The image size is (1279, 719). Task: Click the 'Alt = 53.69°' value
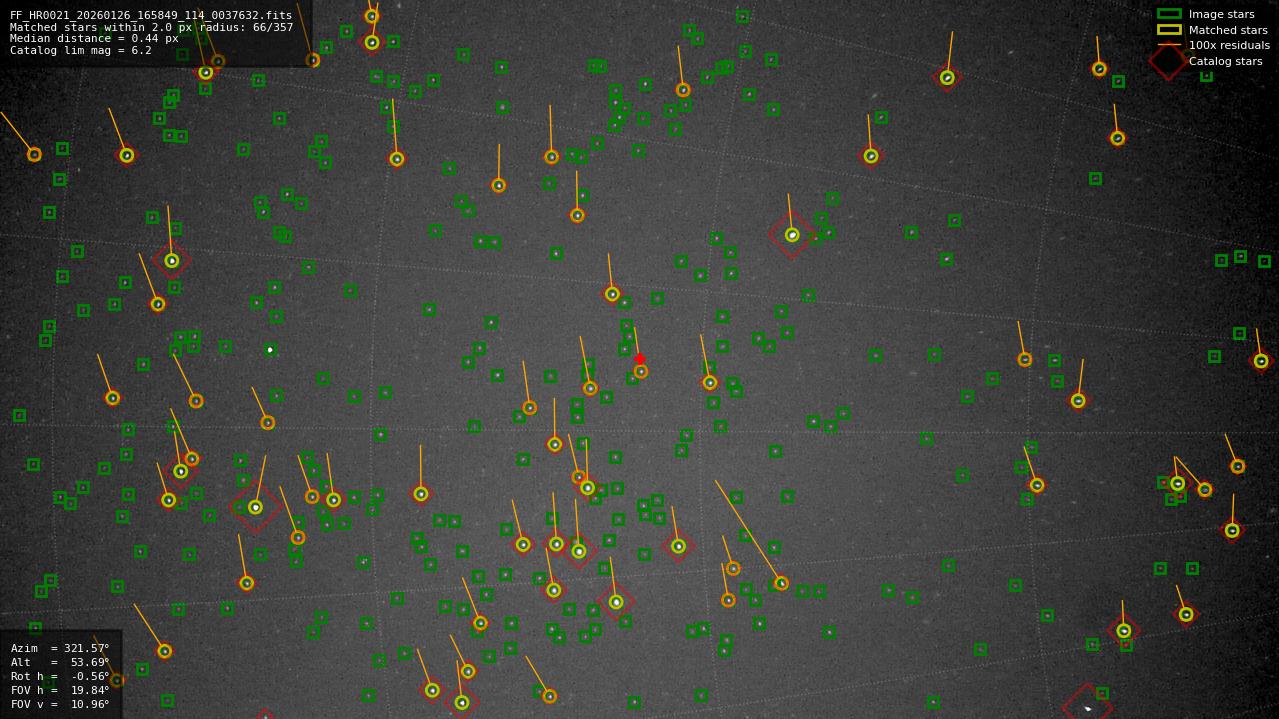(x=60, y=662)
